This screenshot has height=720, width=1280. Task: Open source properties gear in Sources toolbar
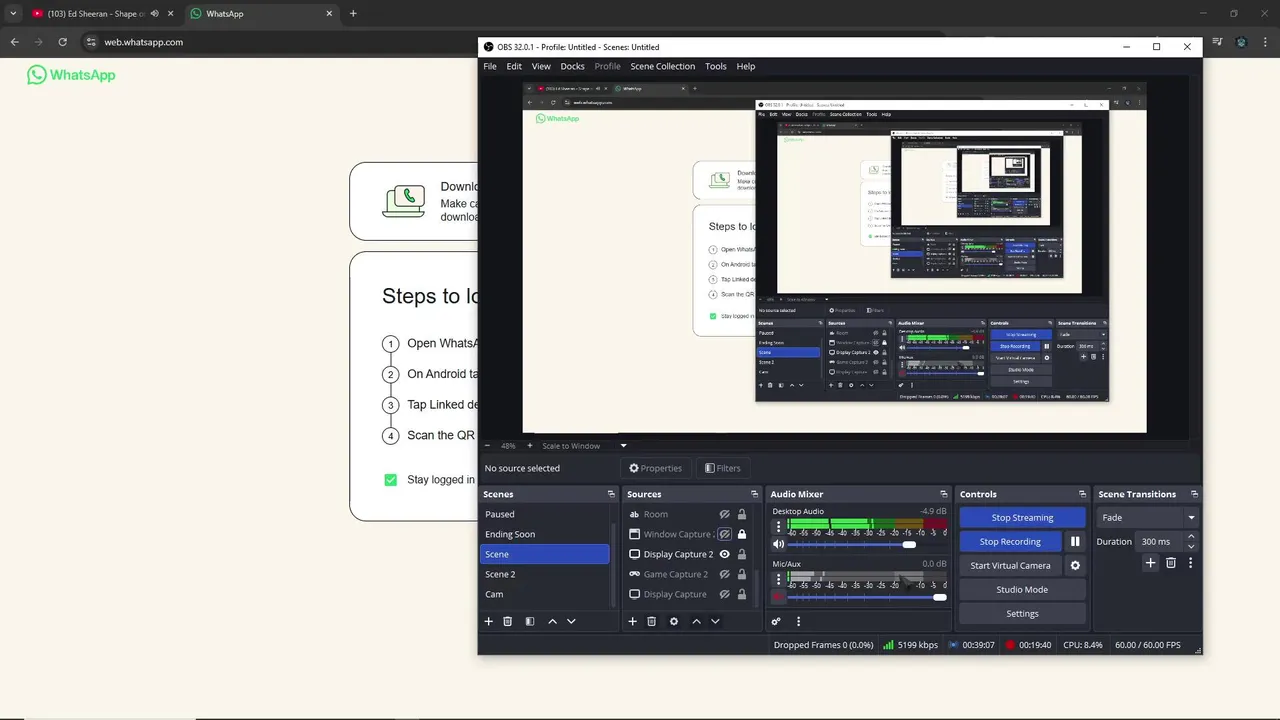[x=674, y=621]
